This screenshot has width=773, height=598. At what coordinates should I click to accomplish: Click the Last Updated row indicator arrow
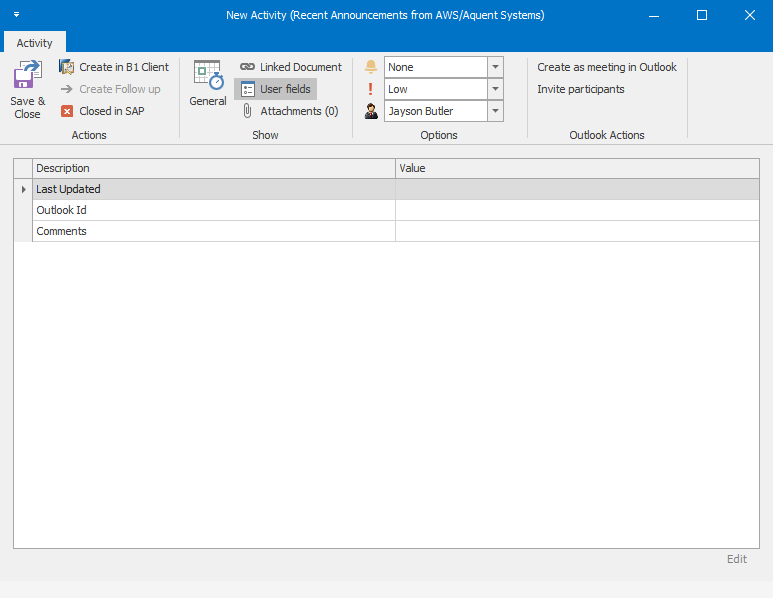tap(23, 189)
